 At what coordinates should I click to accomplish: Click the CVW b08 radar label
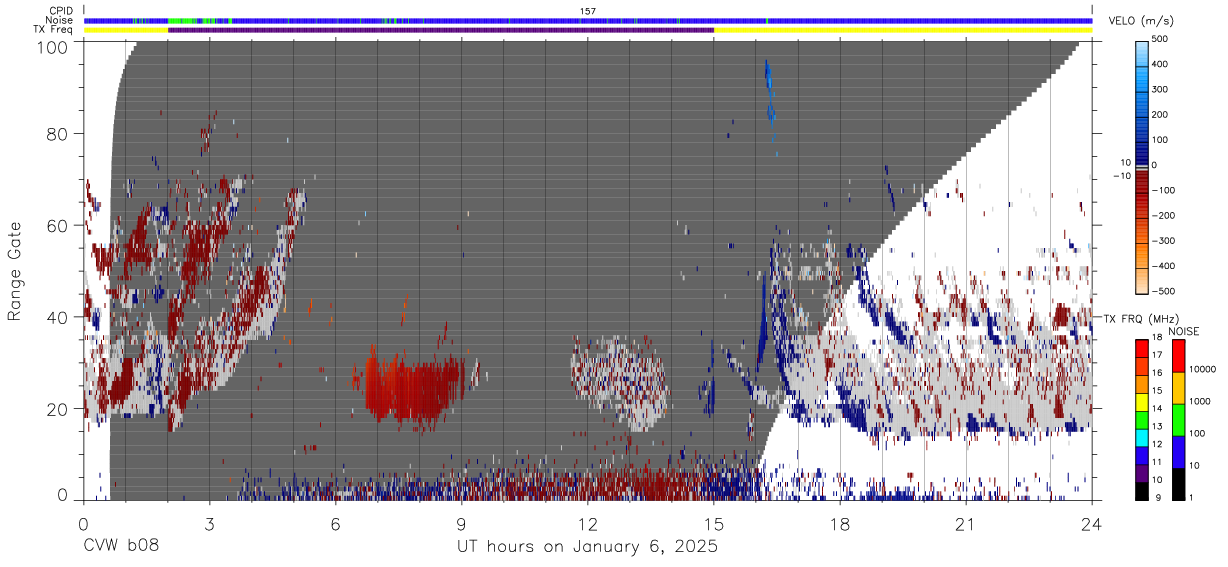pos(121,547)
